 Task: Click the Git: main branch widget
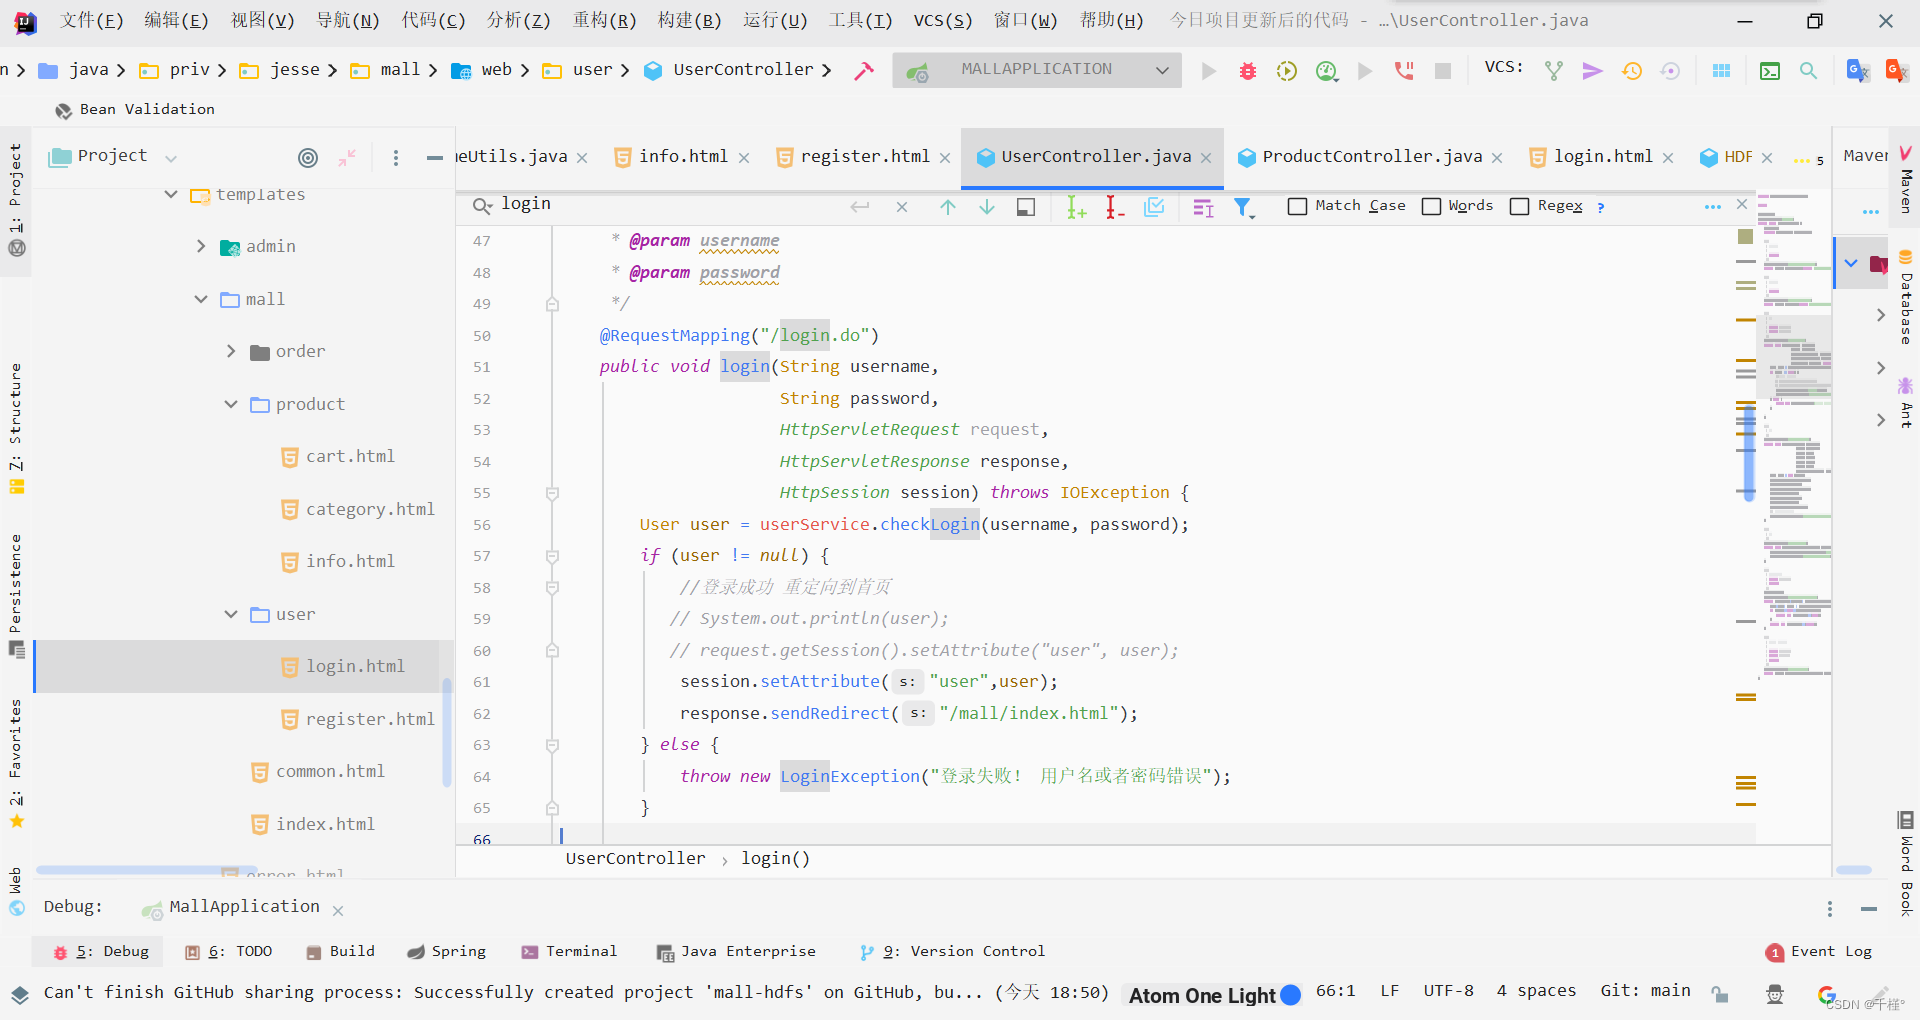tap(1645, 991)
